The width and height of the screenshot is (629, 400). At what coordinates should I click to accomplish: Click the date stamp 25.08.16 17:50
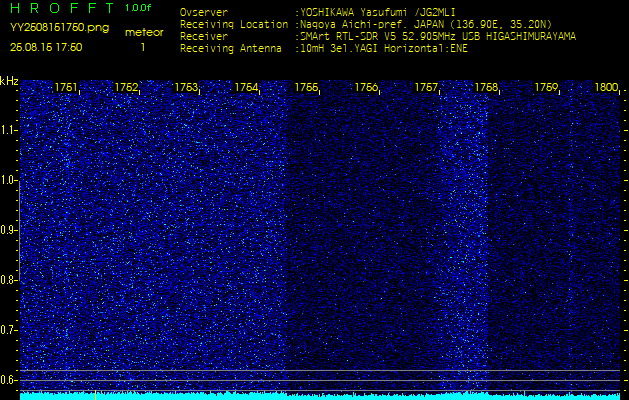point(46,47)
